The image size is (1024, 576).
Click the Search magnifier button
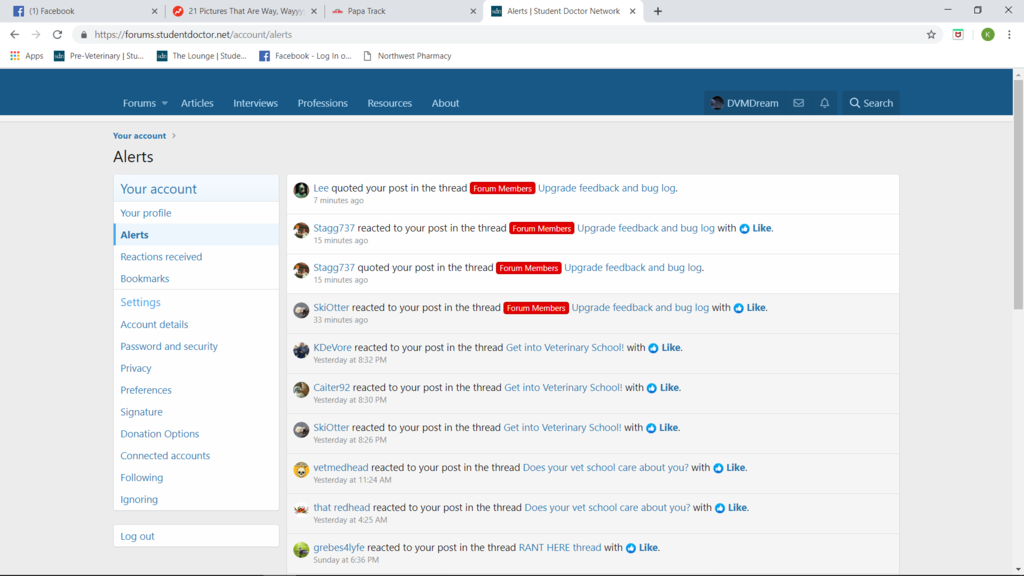click(x=870, y=103)
